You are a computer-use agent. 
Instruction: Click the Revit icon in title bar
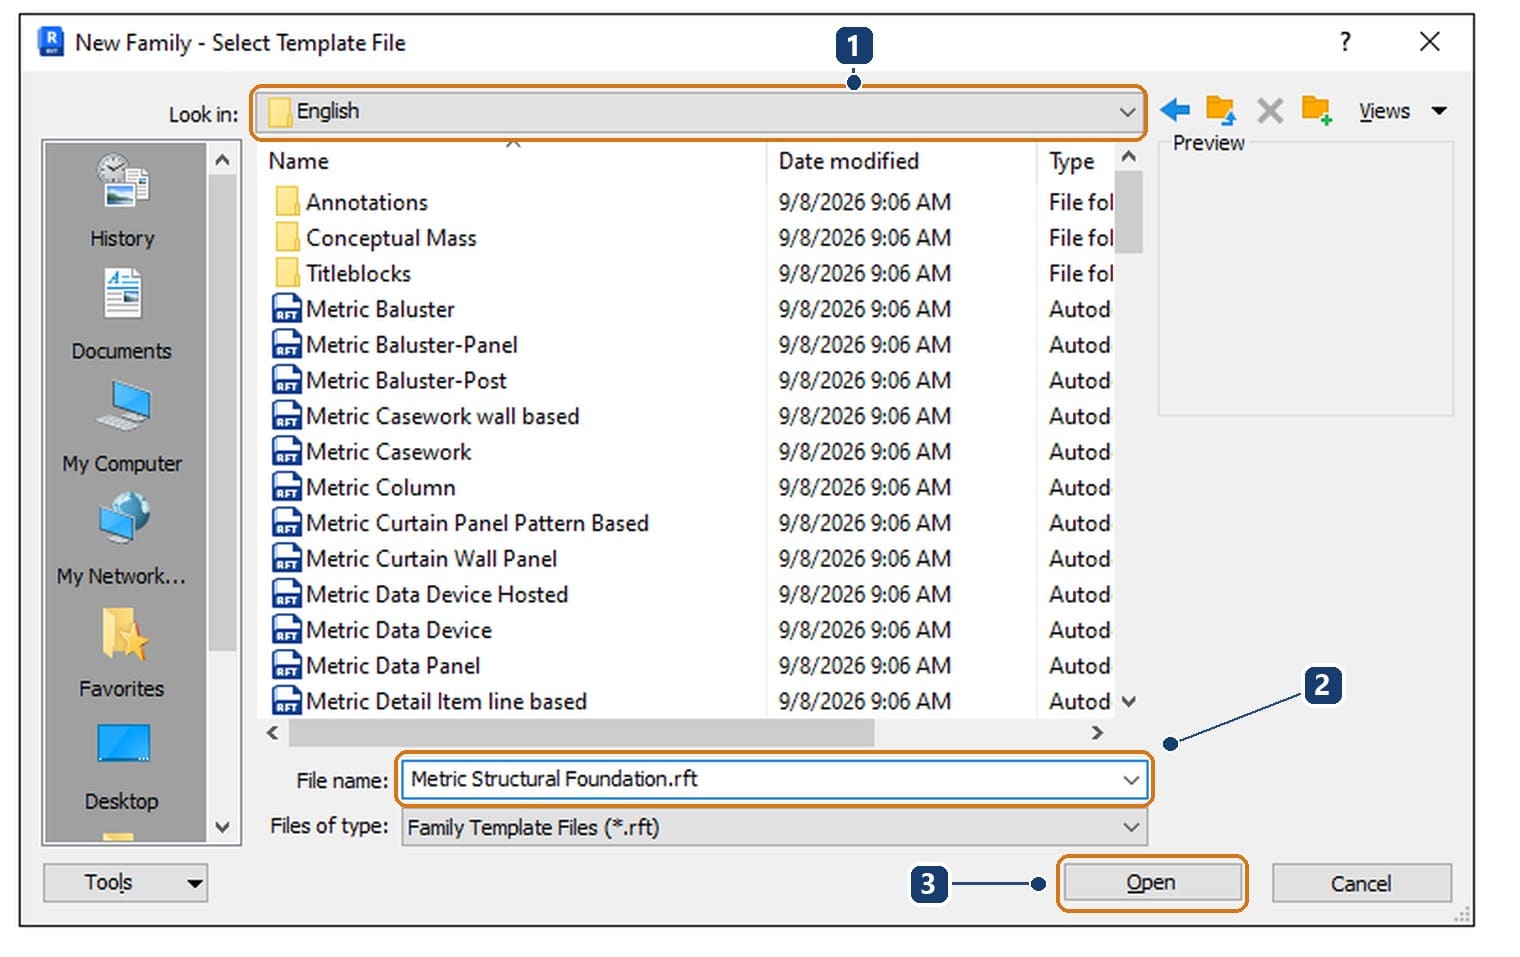51,42
